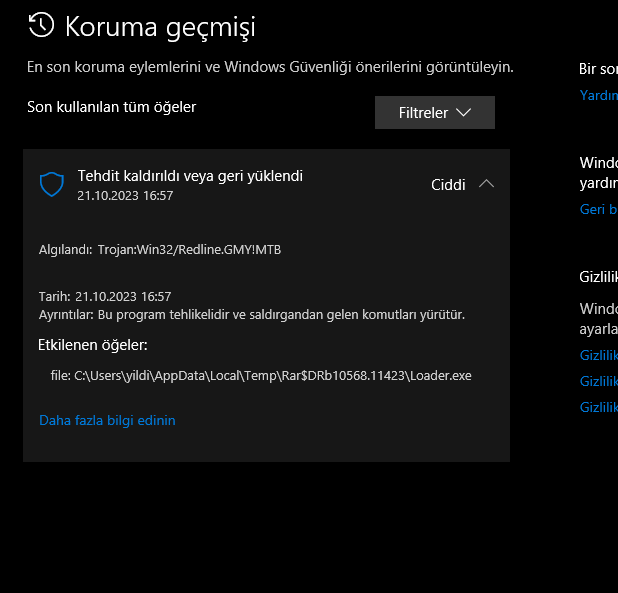The height and width of the screenshot is (593, 618).
Task: Click the Tarih: 21.10.2023 16:57 line
Action: (x=105, y=296)
